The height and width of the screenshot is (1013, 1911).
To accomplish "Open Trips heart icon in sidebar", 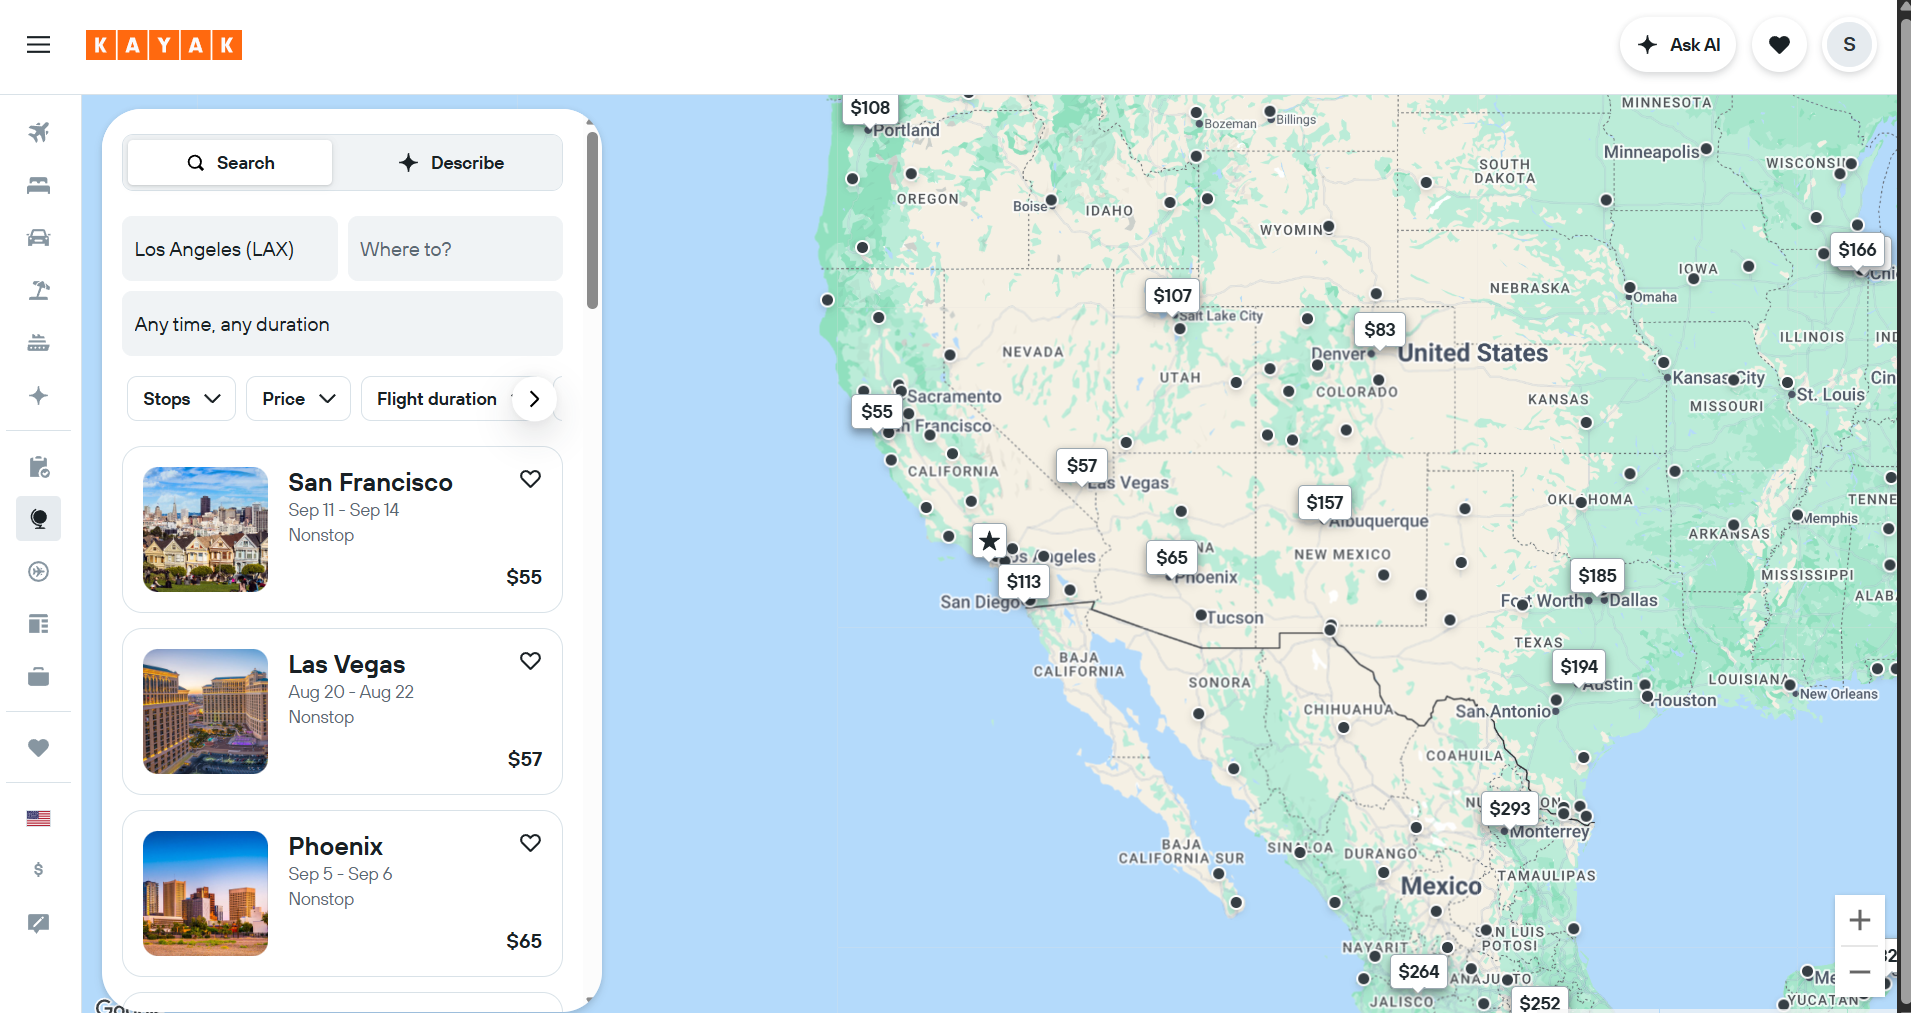I will 38,748.
